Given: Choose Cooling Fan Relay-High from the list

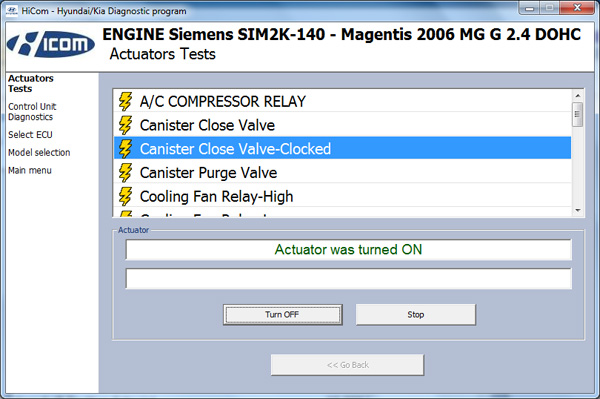Looking at the screenshot, I should tap(342, 196).
